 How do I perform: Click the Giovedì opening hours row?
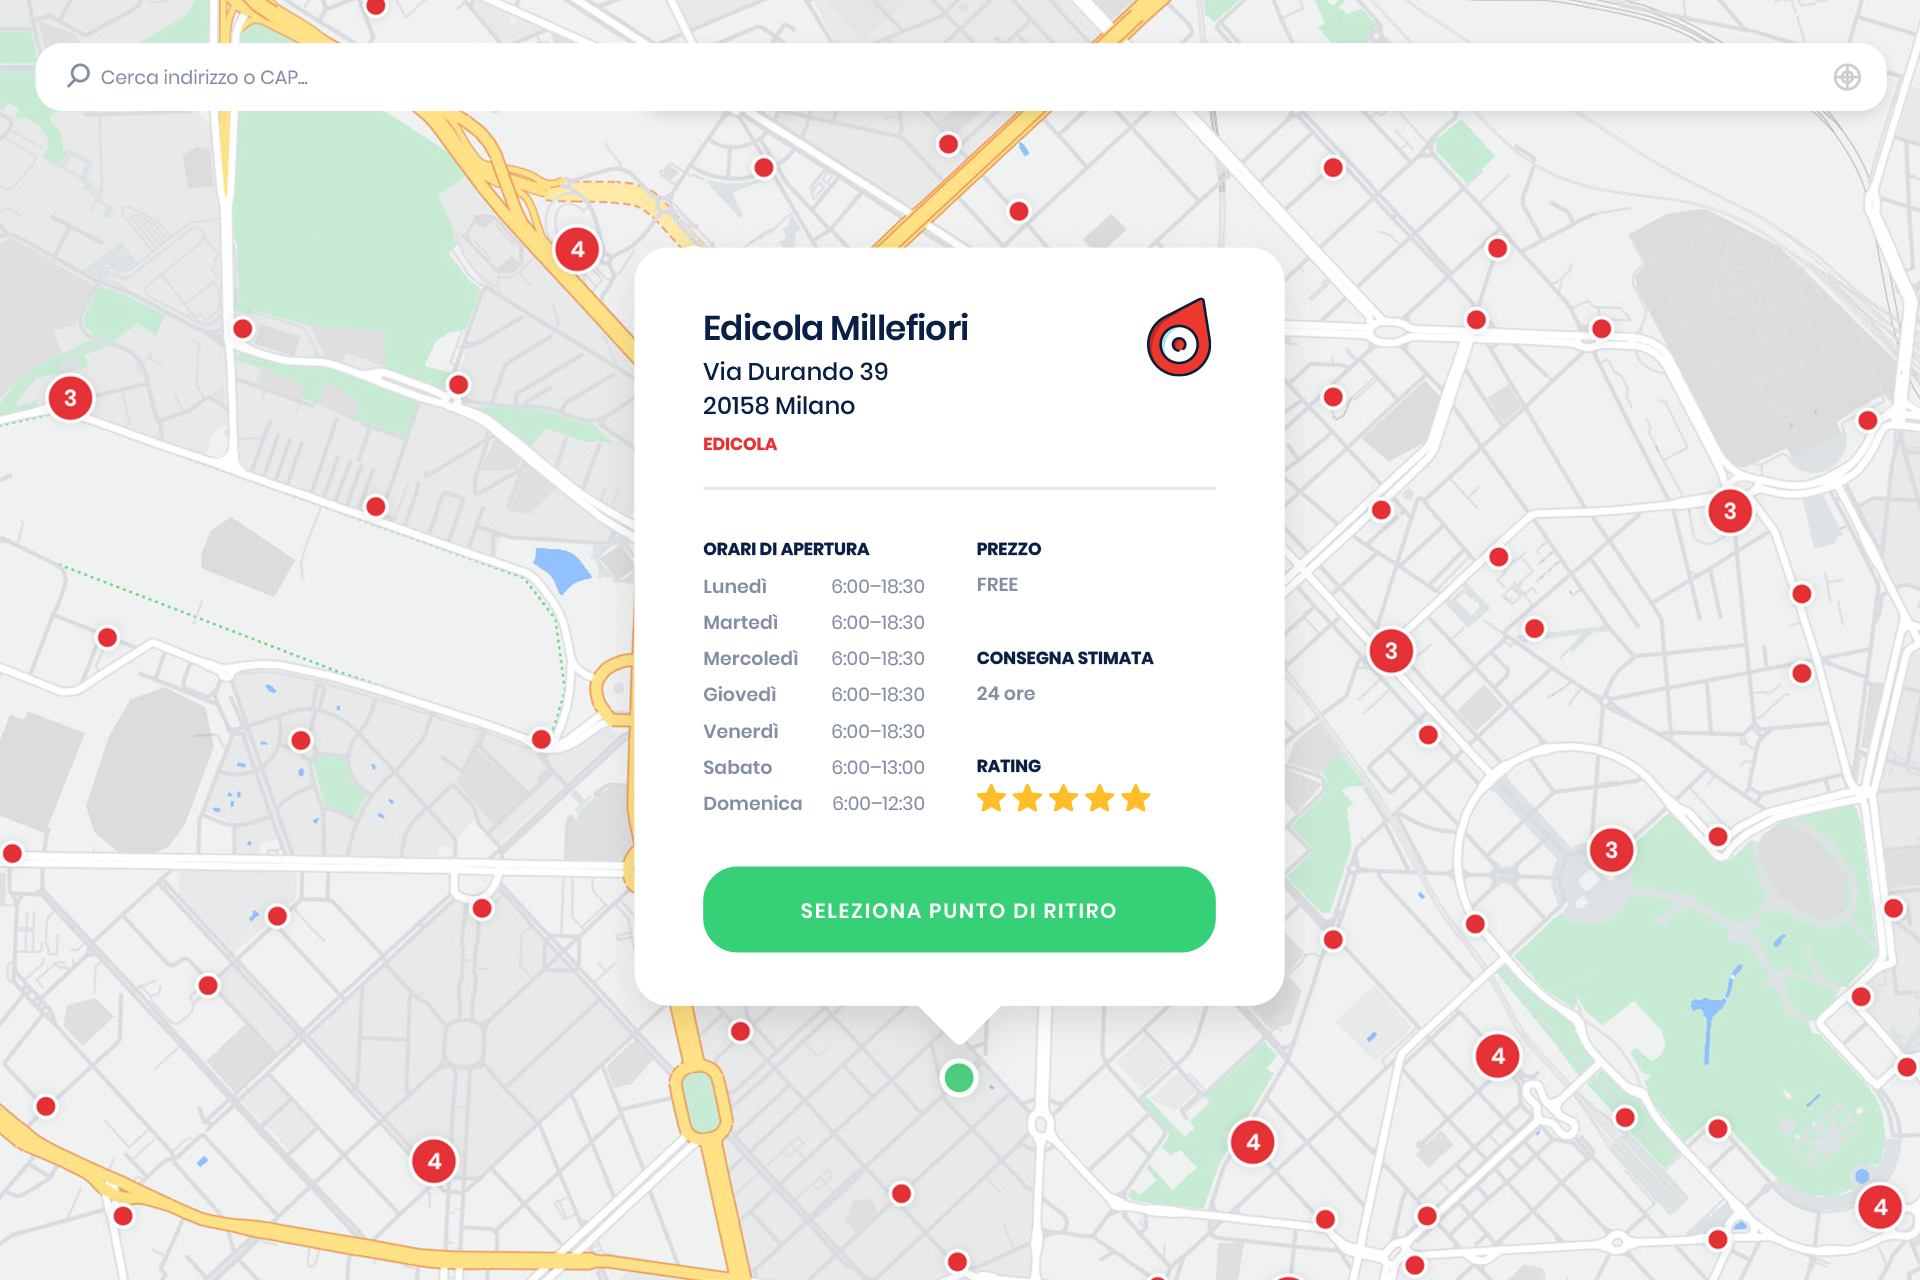pos(813,694)
